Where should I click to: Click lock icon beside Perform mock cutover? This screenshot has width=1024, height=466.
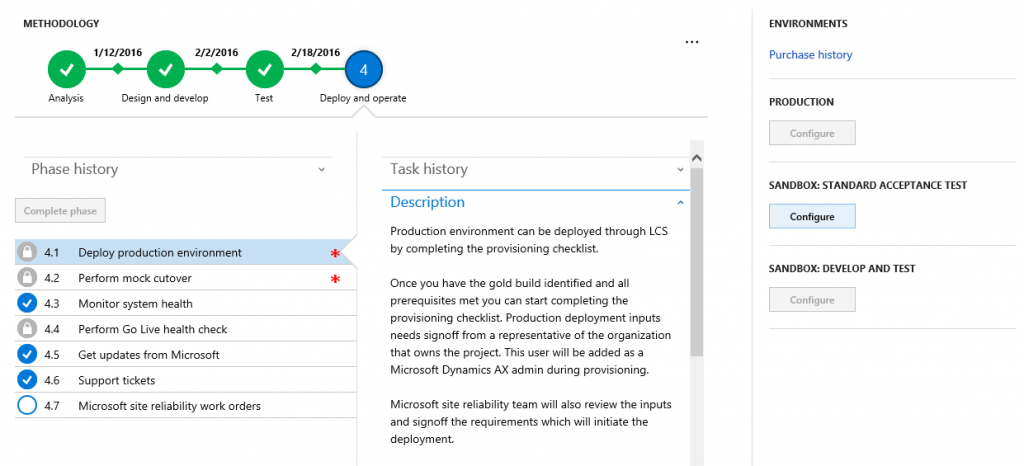tap(28, 278)
